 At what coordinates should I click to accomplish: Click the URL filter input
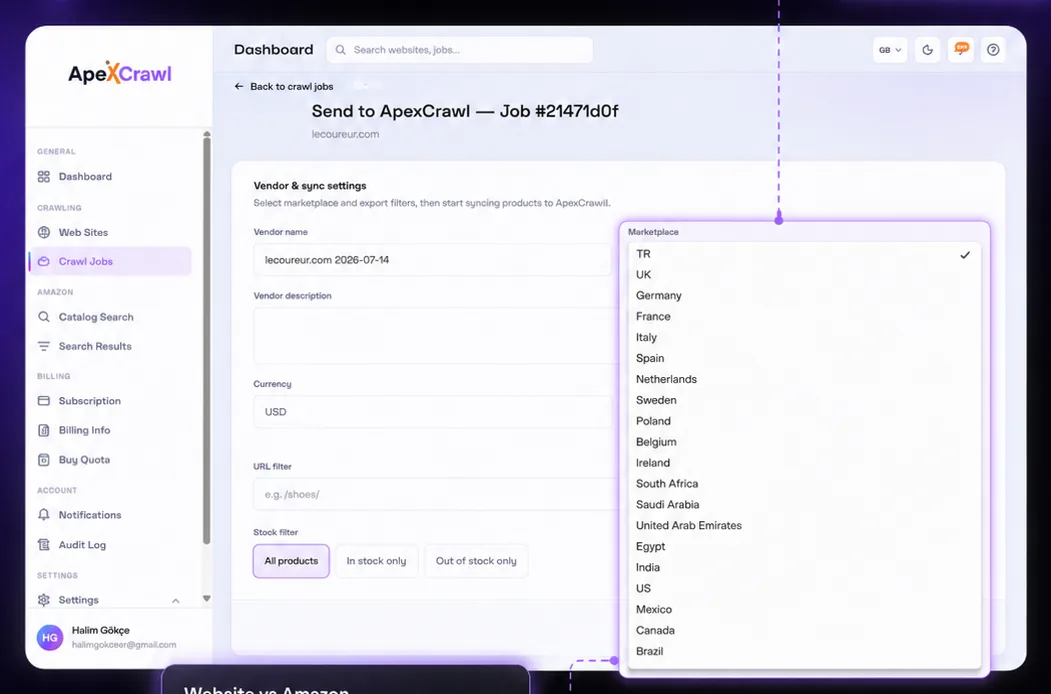[x=436, y=494]
